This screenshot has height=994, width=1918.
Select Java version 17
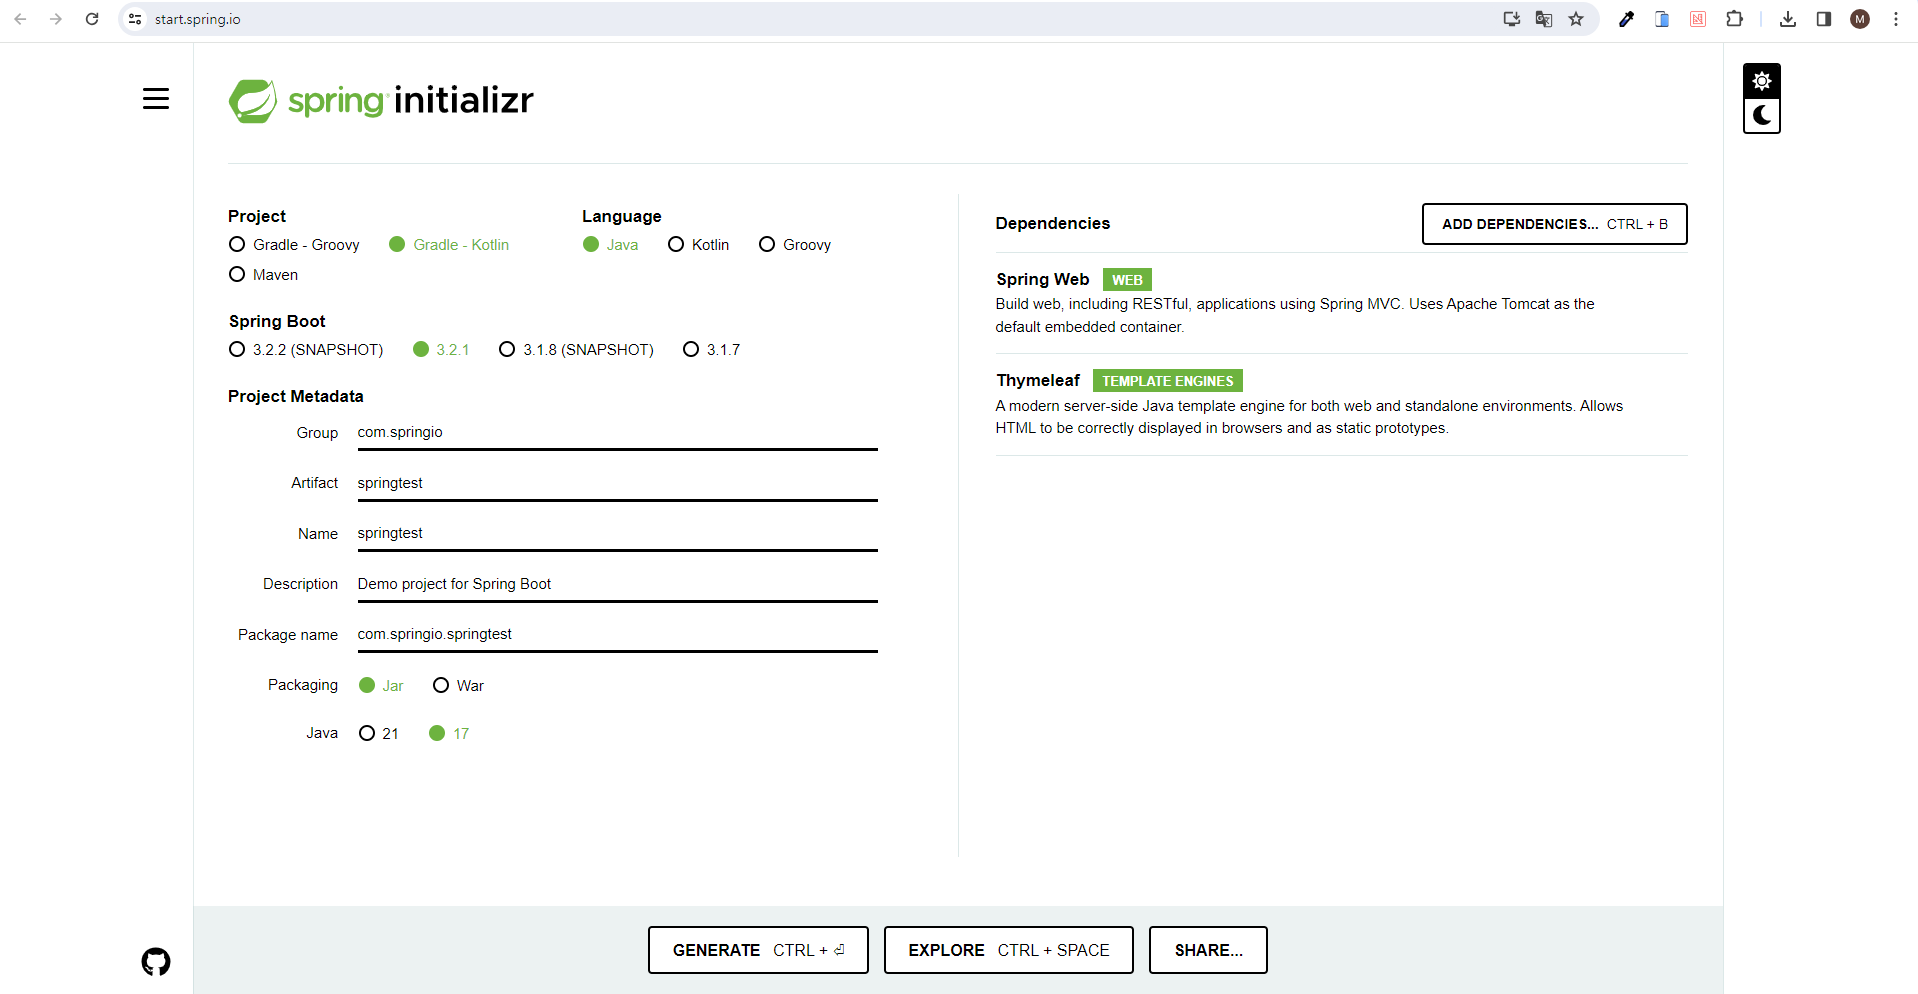click(449, 734)
